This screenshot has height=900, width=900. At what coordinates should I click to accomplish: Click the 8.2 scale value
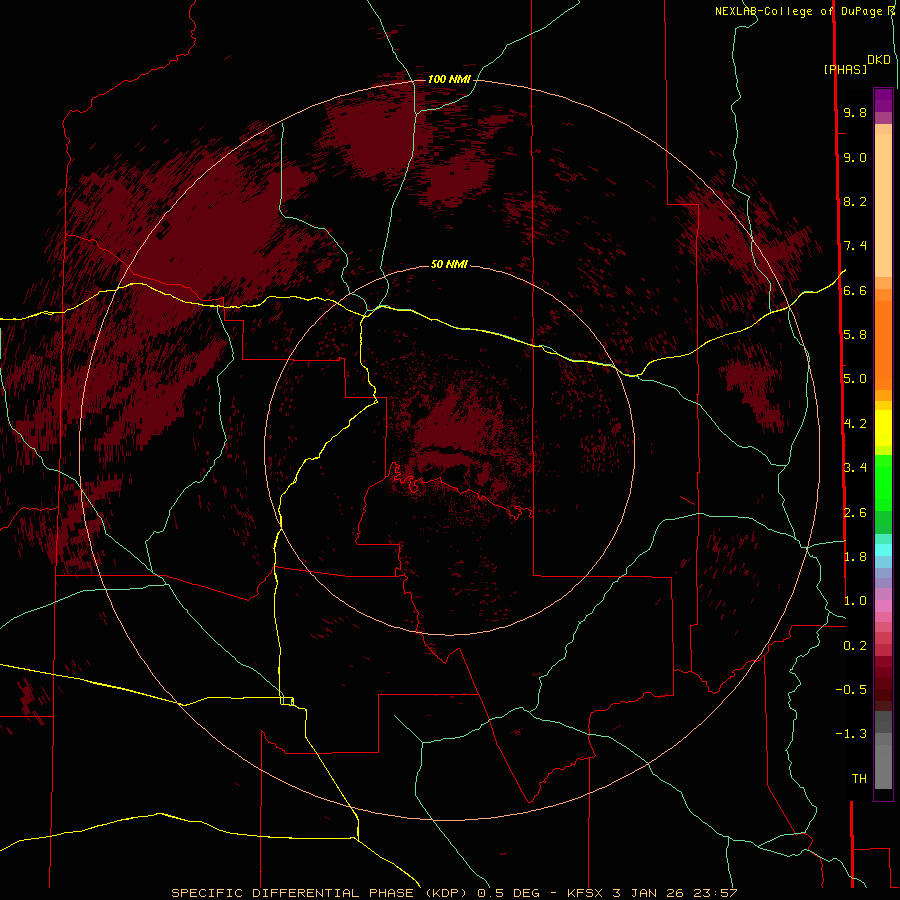click(855, 201)
